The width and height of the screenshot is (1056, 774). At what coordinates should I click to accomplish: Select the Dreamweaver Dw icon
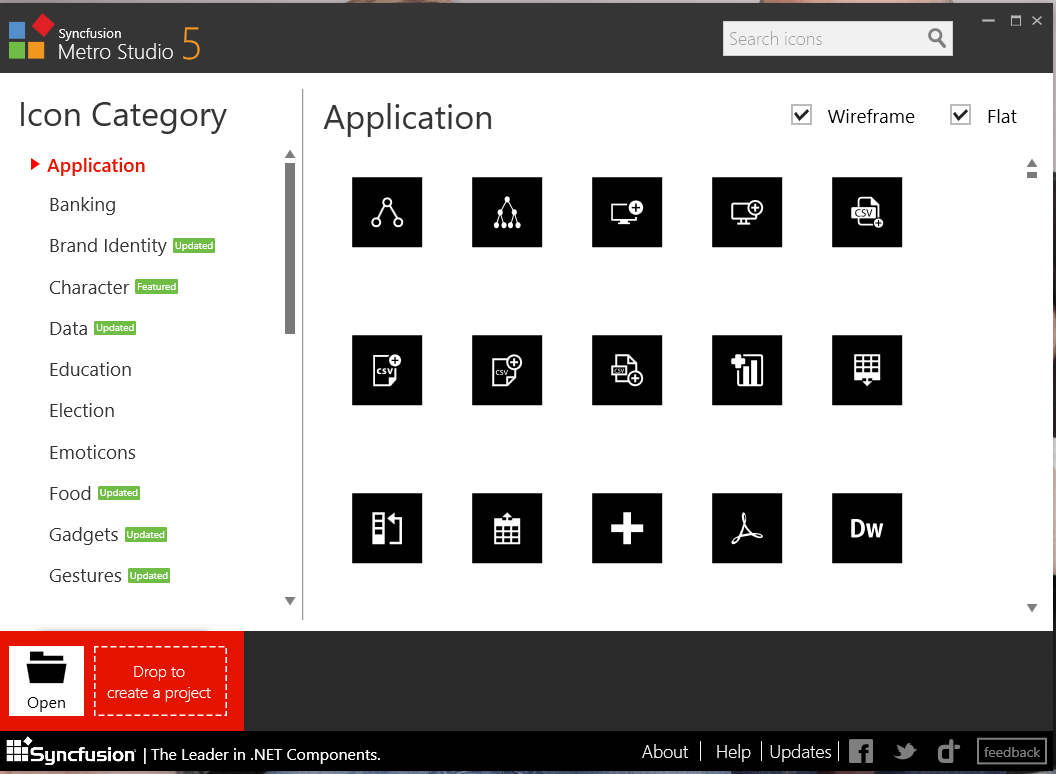point(867,528)
